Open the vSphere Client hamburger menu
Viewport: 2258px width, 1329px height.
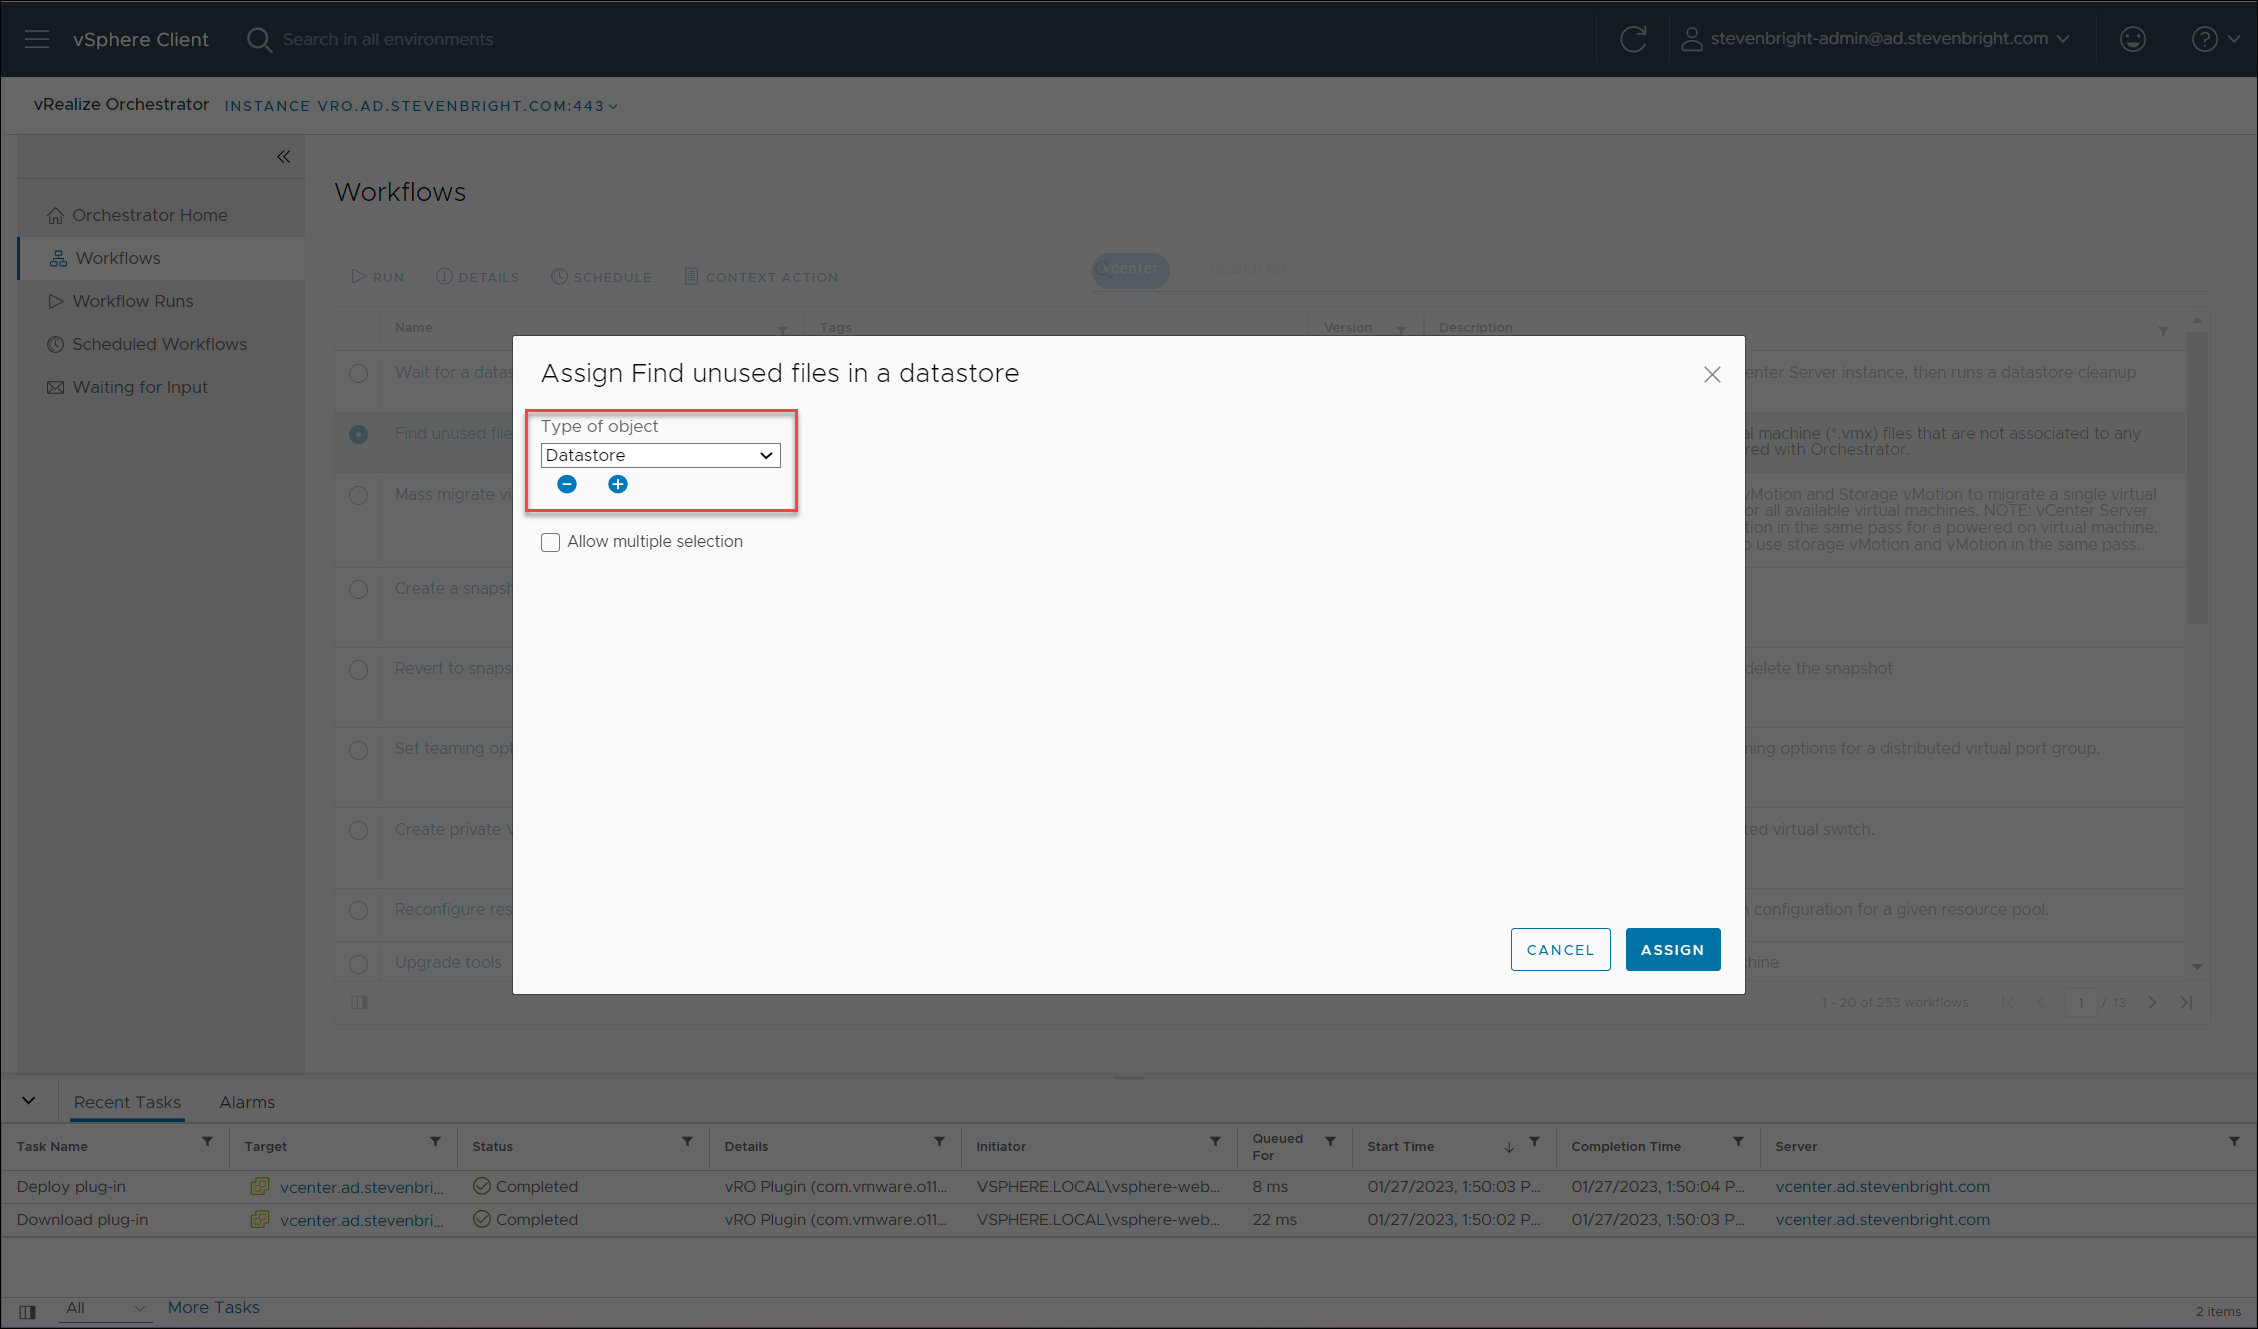pyautogui.click(x=37, y=39)
